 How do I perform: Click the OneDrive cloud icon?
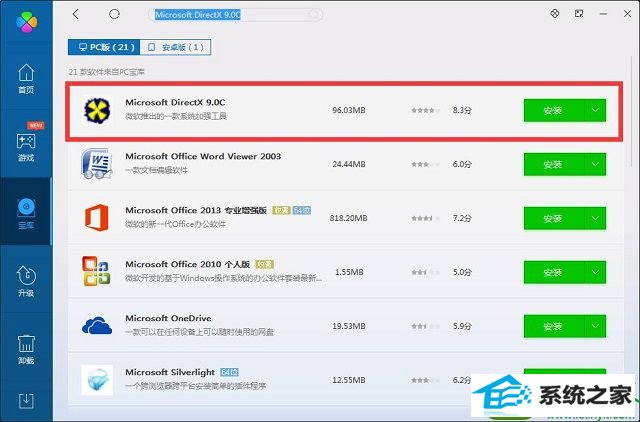tap(97, 326)
